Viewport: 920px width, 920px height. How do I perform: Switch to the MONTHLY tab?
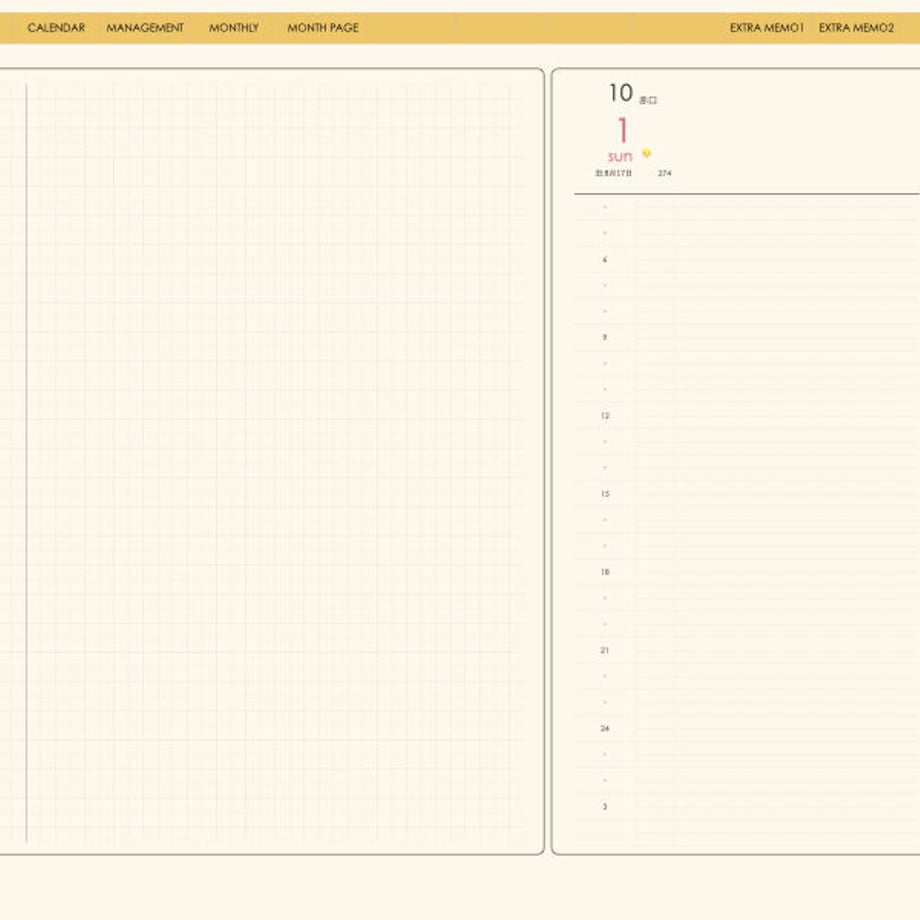point(234,28)
